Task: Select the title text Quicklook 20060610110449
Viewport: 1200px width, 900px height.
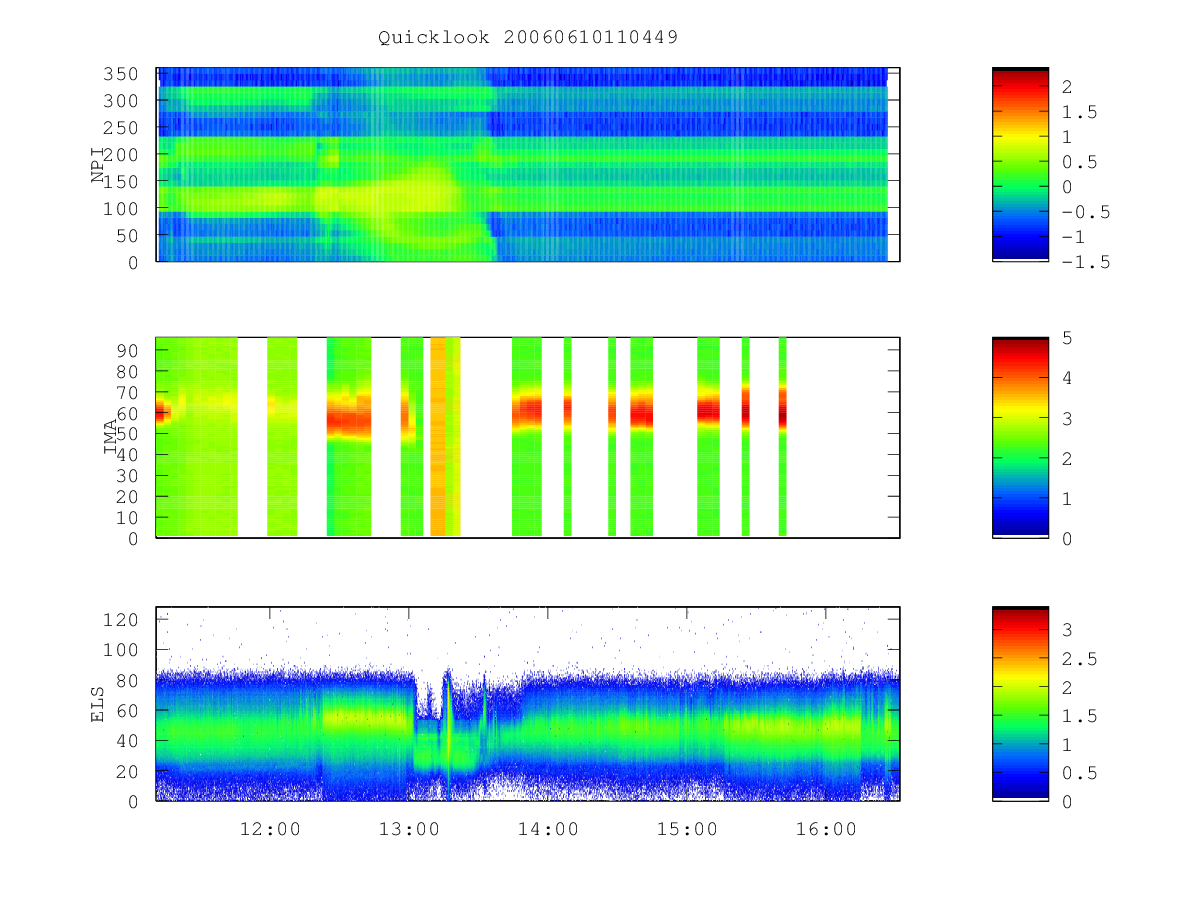Action: [528, 38]
